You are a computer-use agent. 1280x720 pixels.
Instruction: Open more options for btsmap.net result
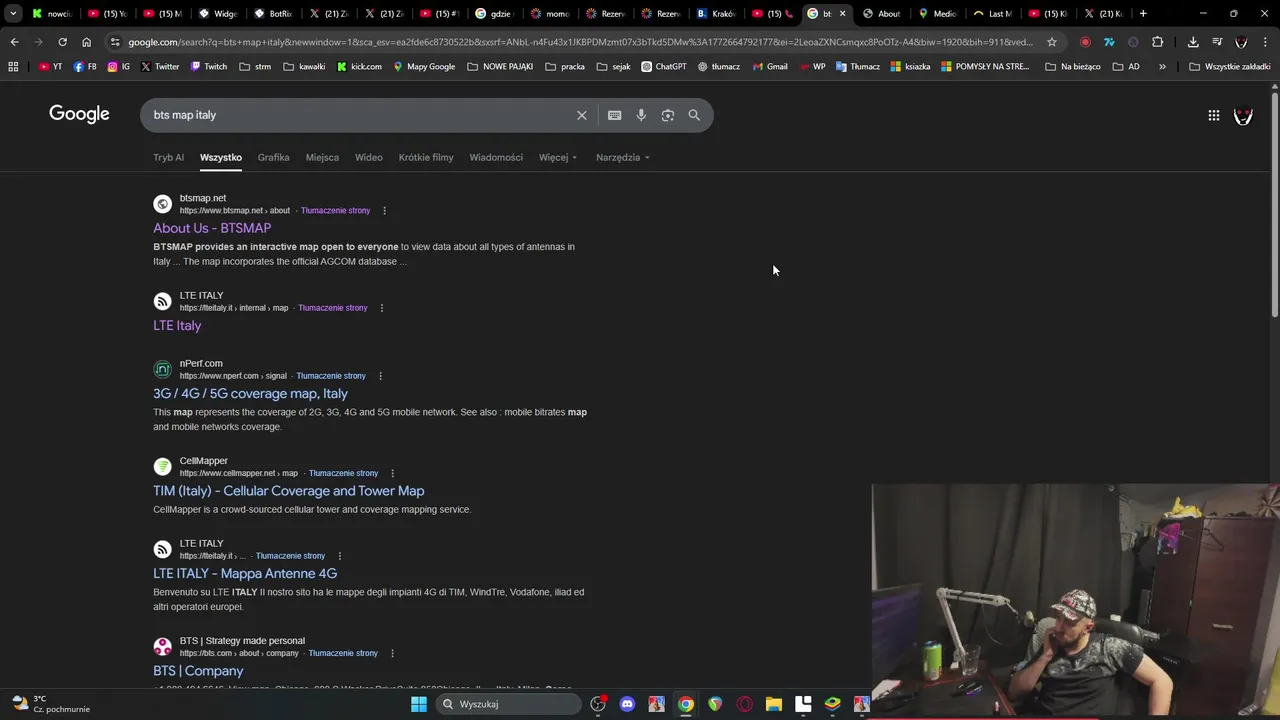click(x=384, y=211)
